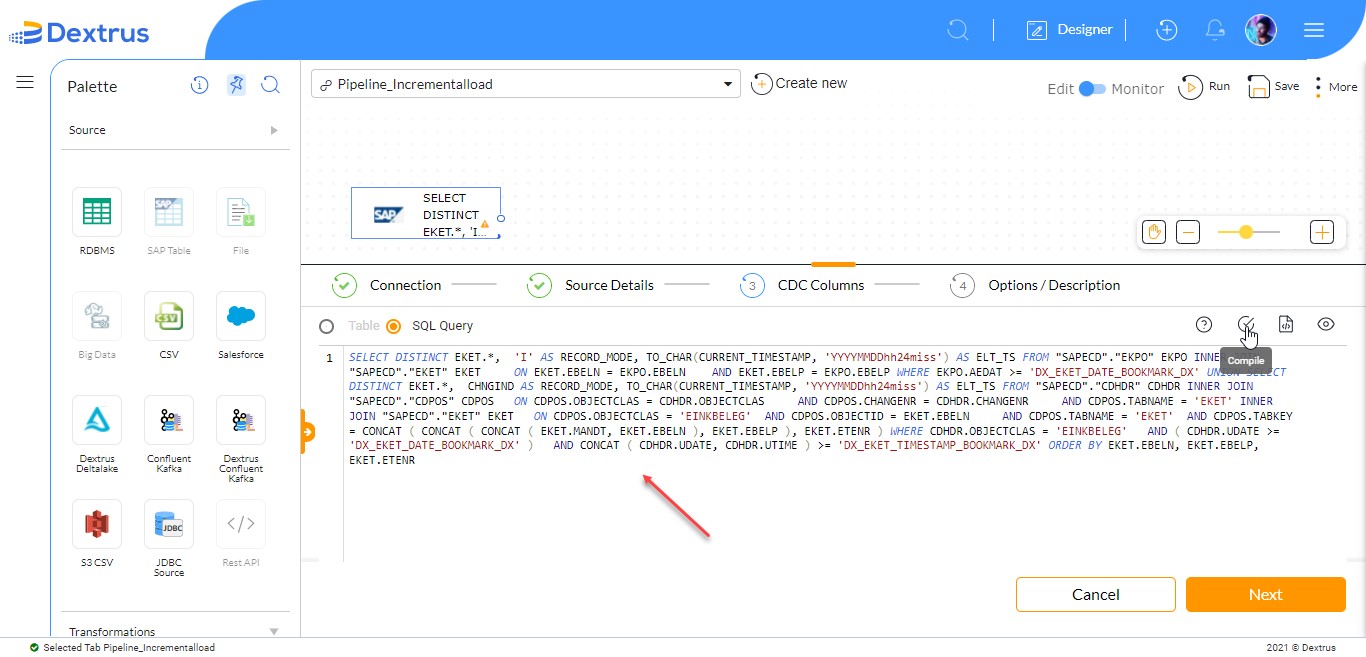Zoom in the canvas with the plus button

[1322, 232]
